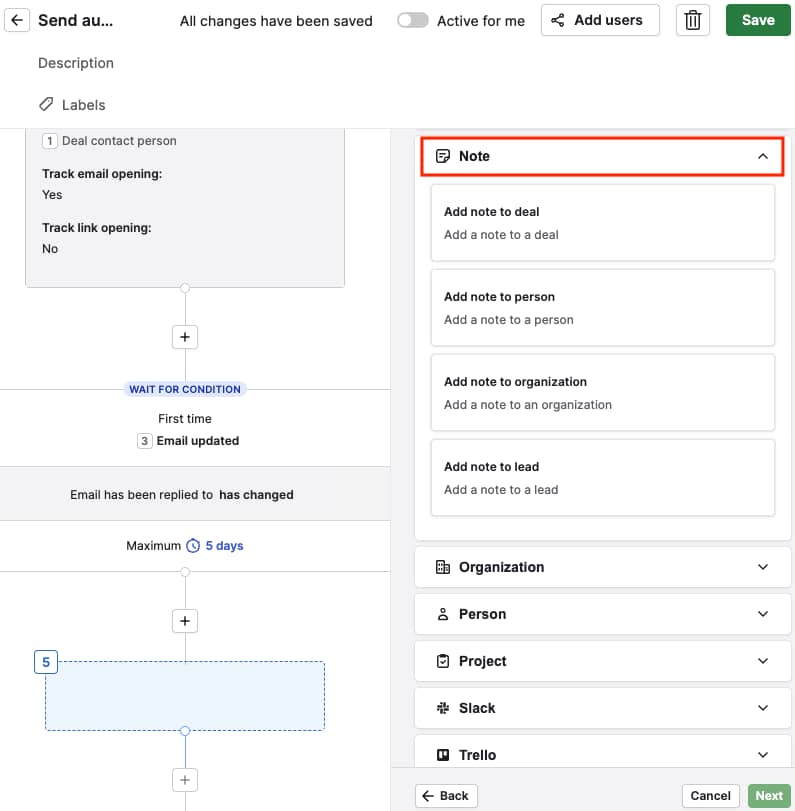The image size is (795, 811).
Task: Choose the Add note to lead action
Action: (601, 477)
